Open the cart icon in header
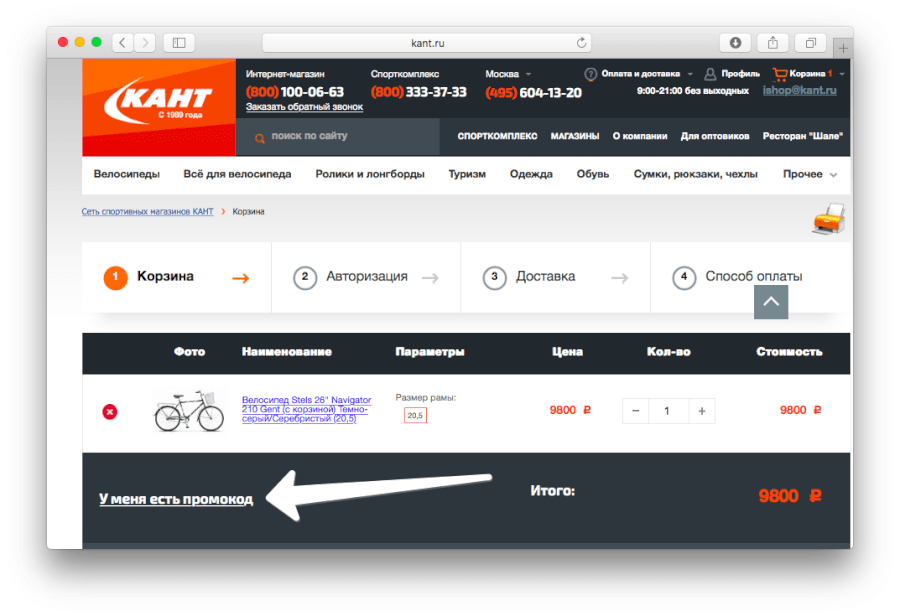 (x=780, y=74)
